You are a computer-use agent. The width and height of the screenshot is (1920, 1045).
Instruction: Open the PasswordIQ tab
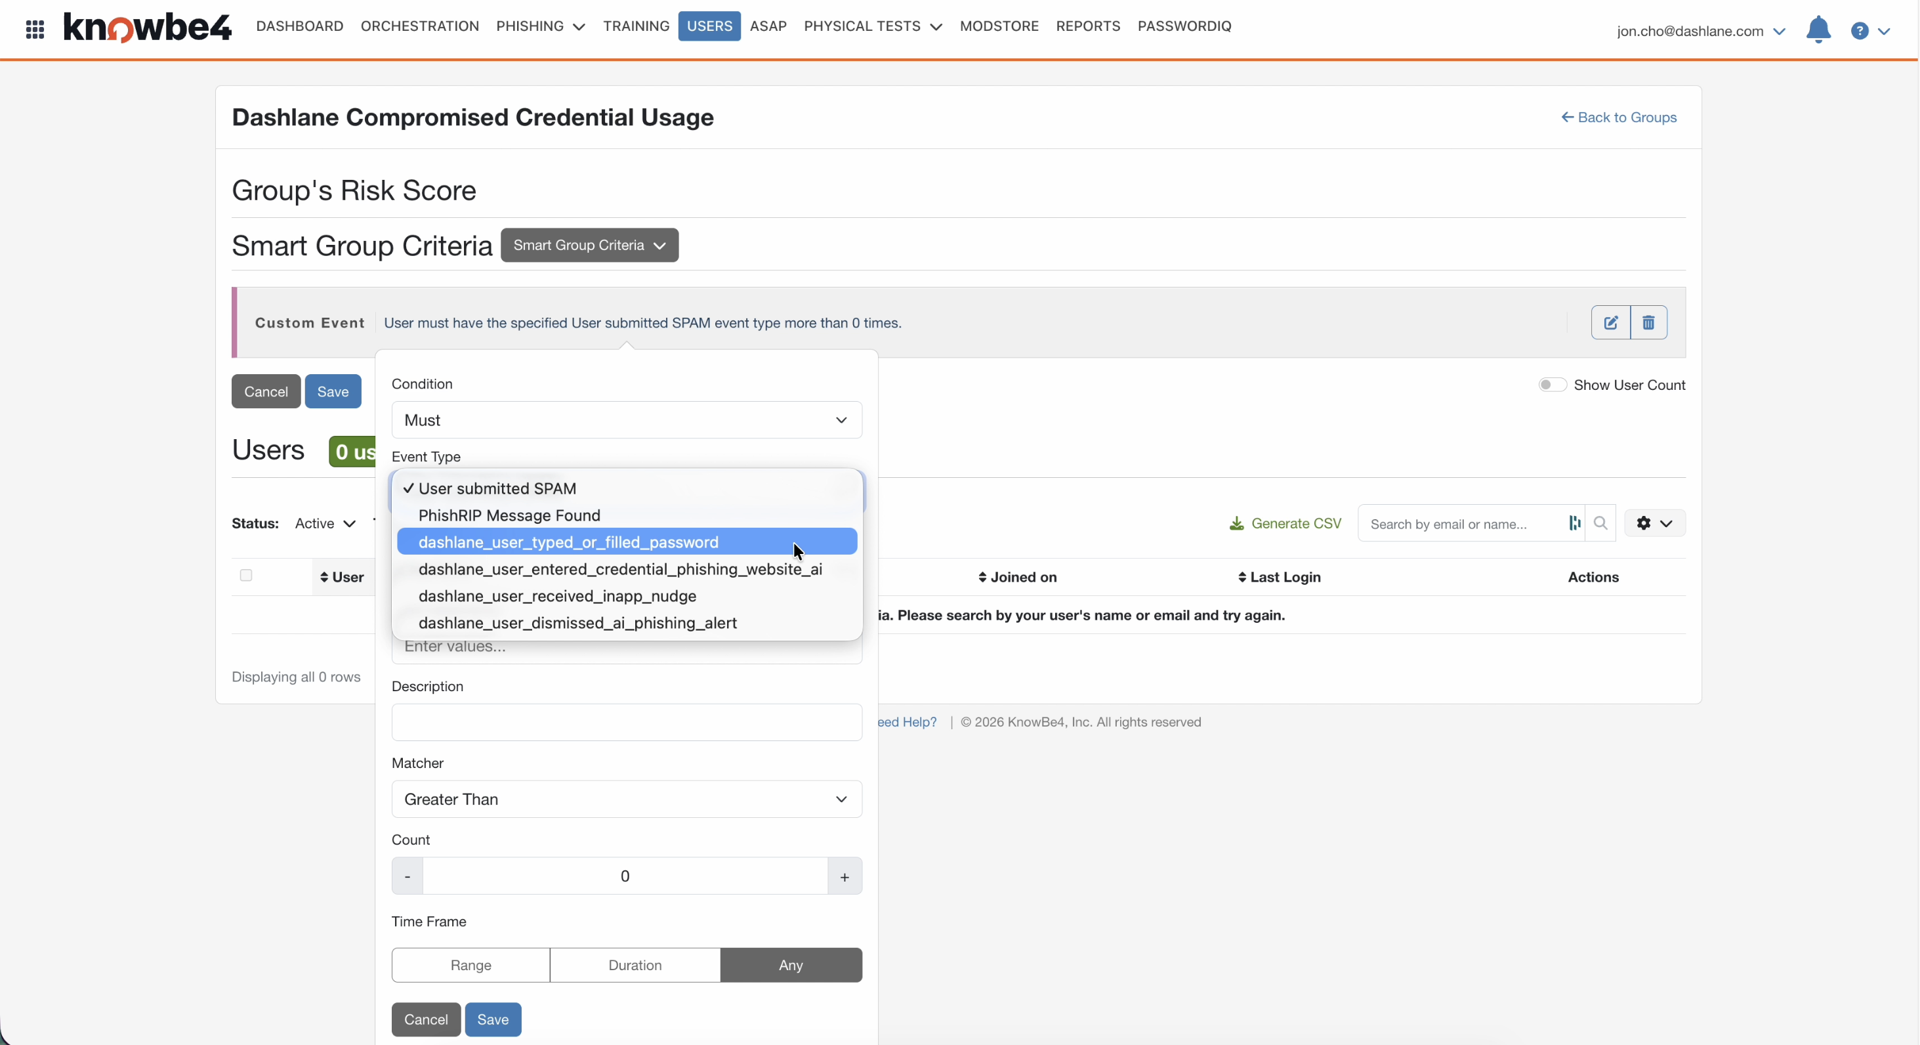pos(1184,26)
